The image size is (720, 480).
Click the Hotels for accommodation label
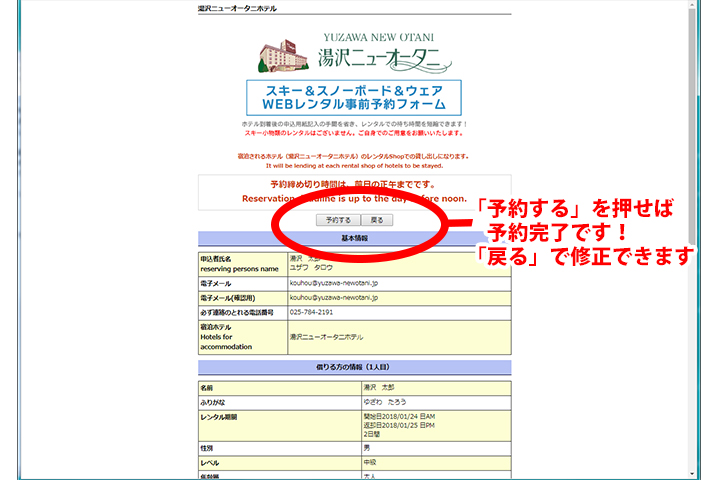(x=226, y=342)
